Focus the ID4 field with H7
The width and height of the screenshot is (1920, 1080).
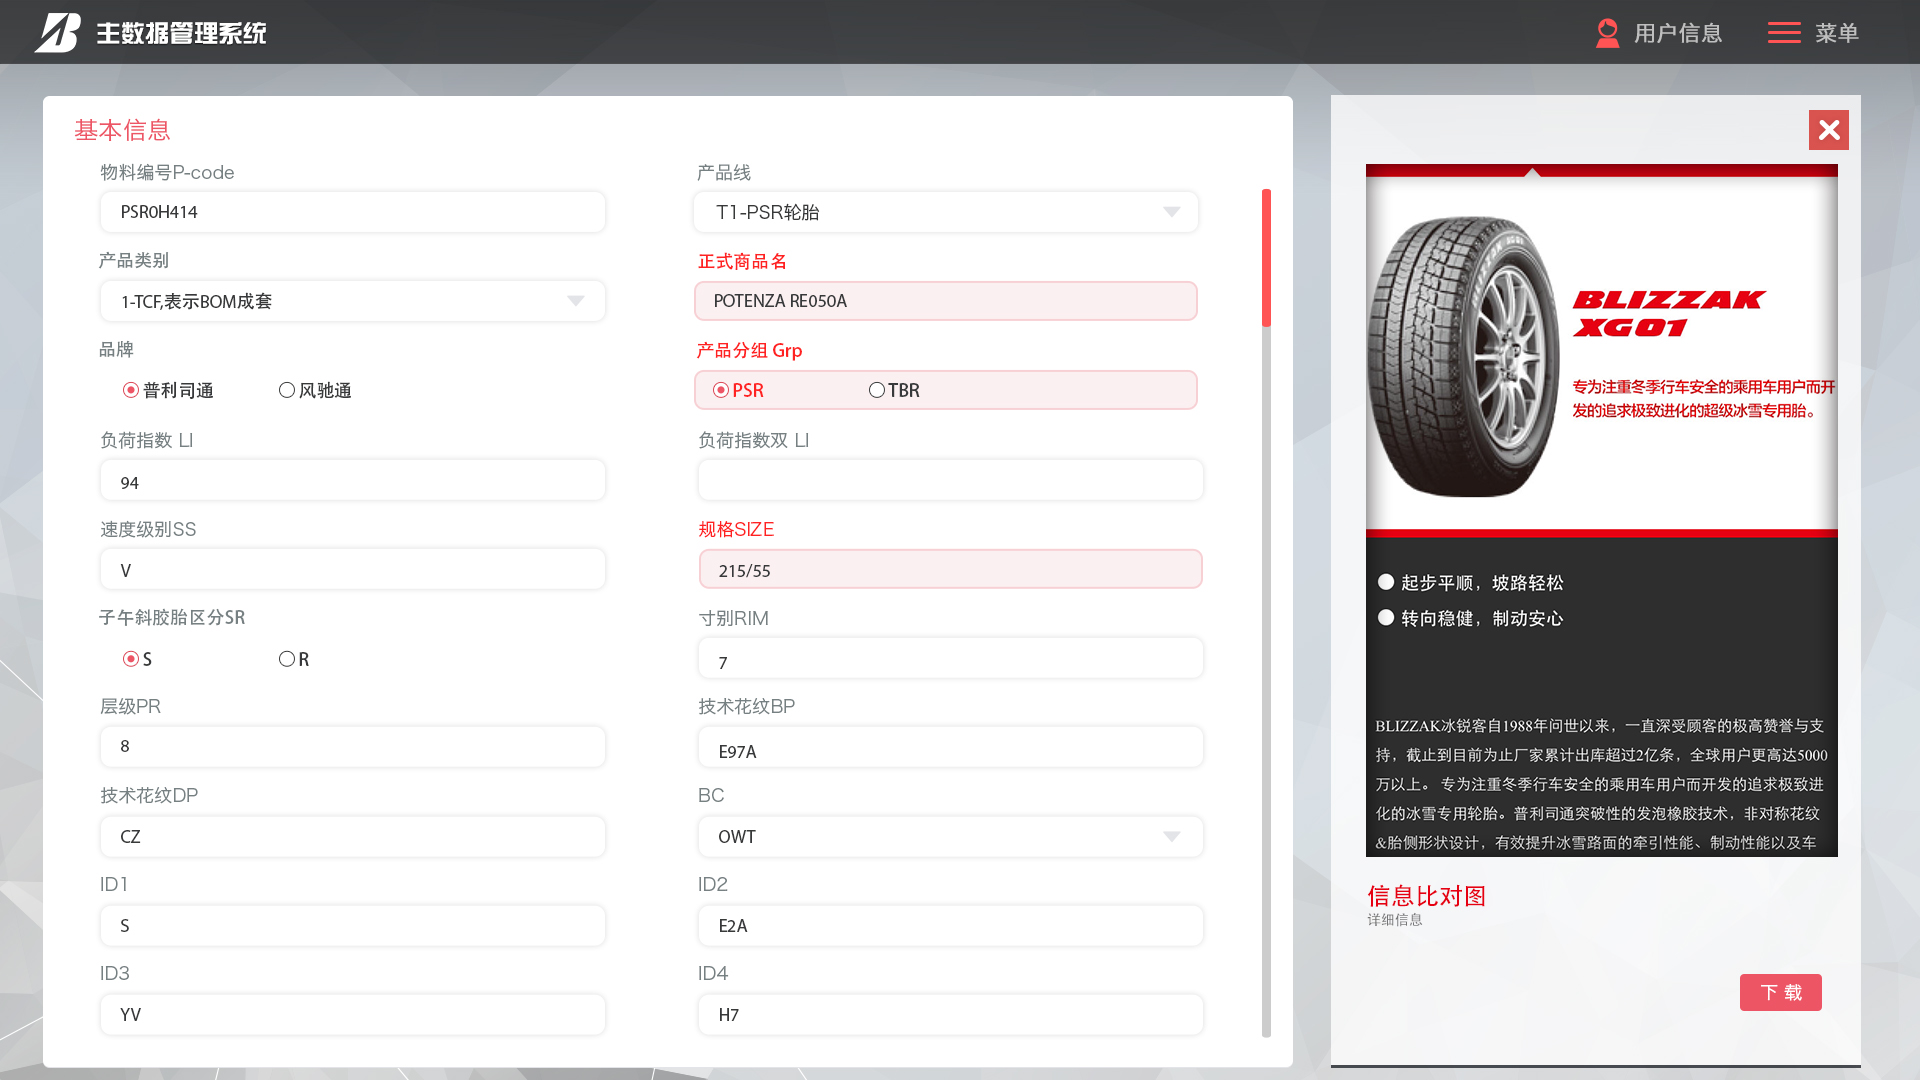point(951,1015)
